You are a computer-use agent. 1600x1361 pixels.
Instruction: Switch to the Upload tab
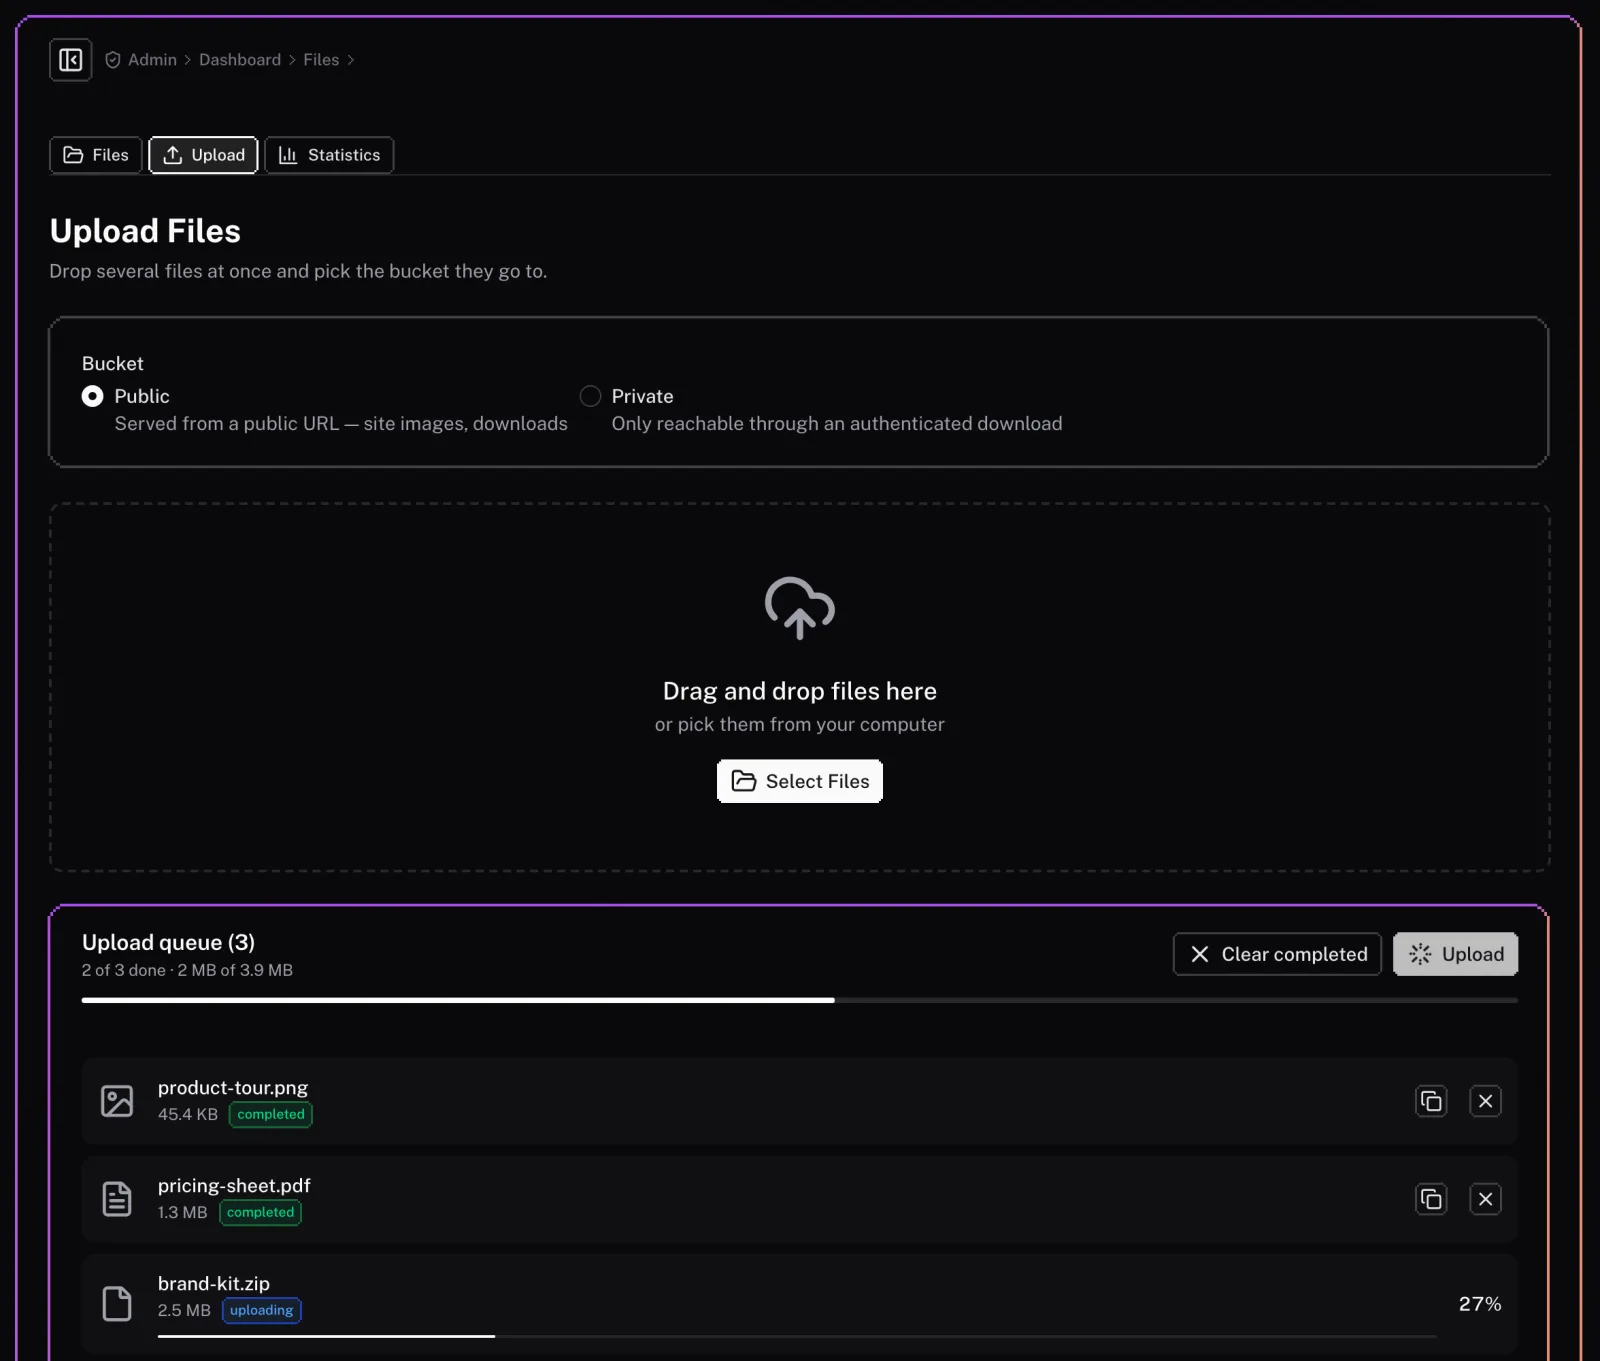tap(204, 155)
